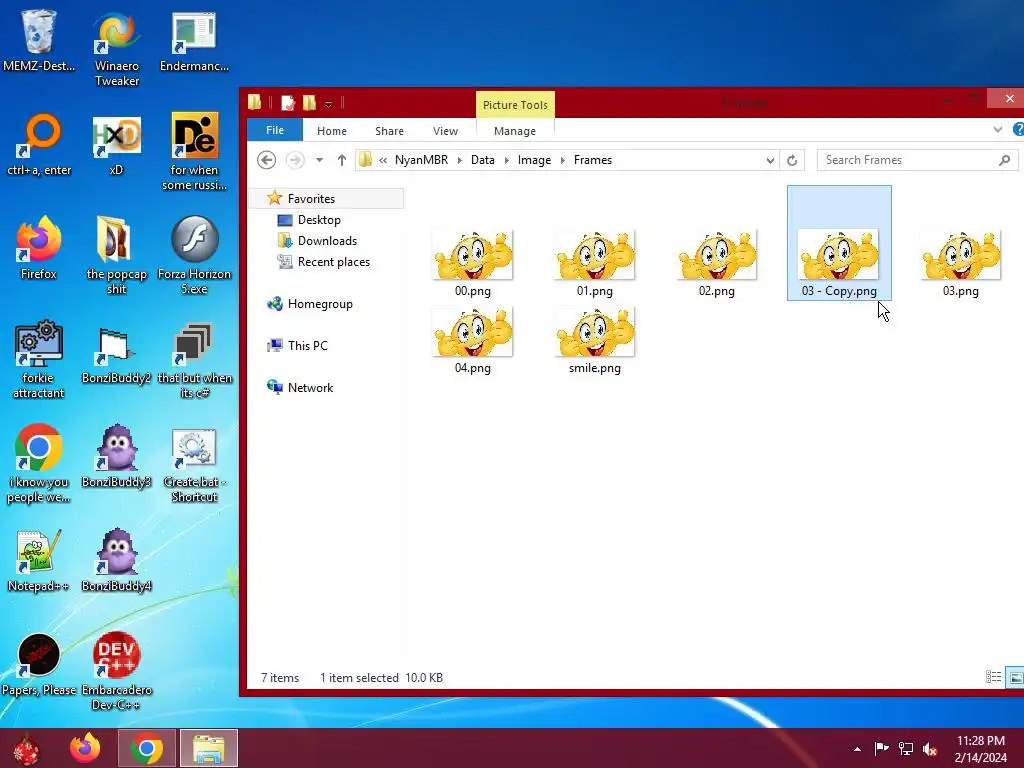Select 'forkie attractant' desktop shortcut
Screen dimensions: 1024x768
point(39,359)
